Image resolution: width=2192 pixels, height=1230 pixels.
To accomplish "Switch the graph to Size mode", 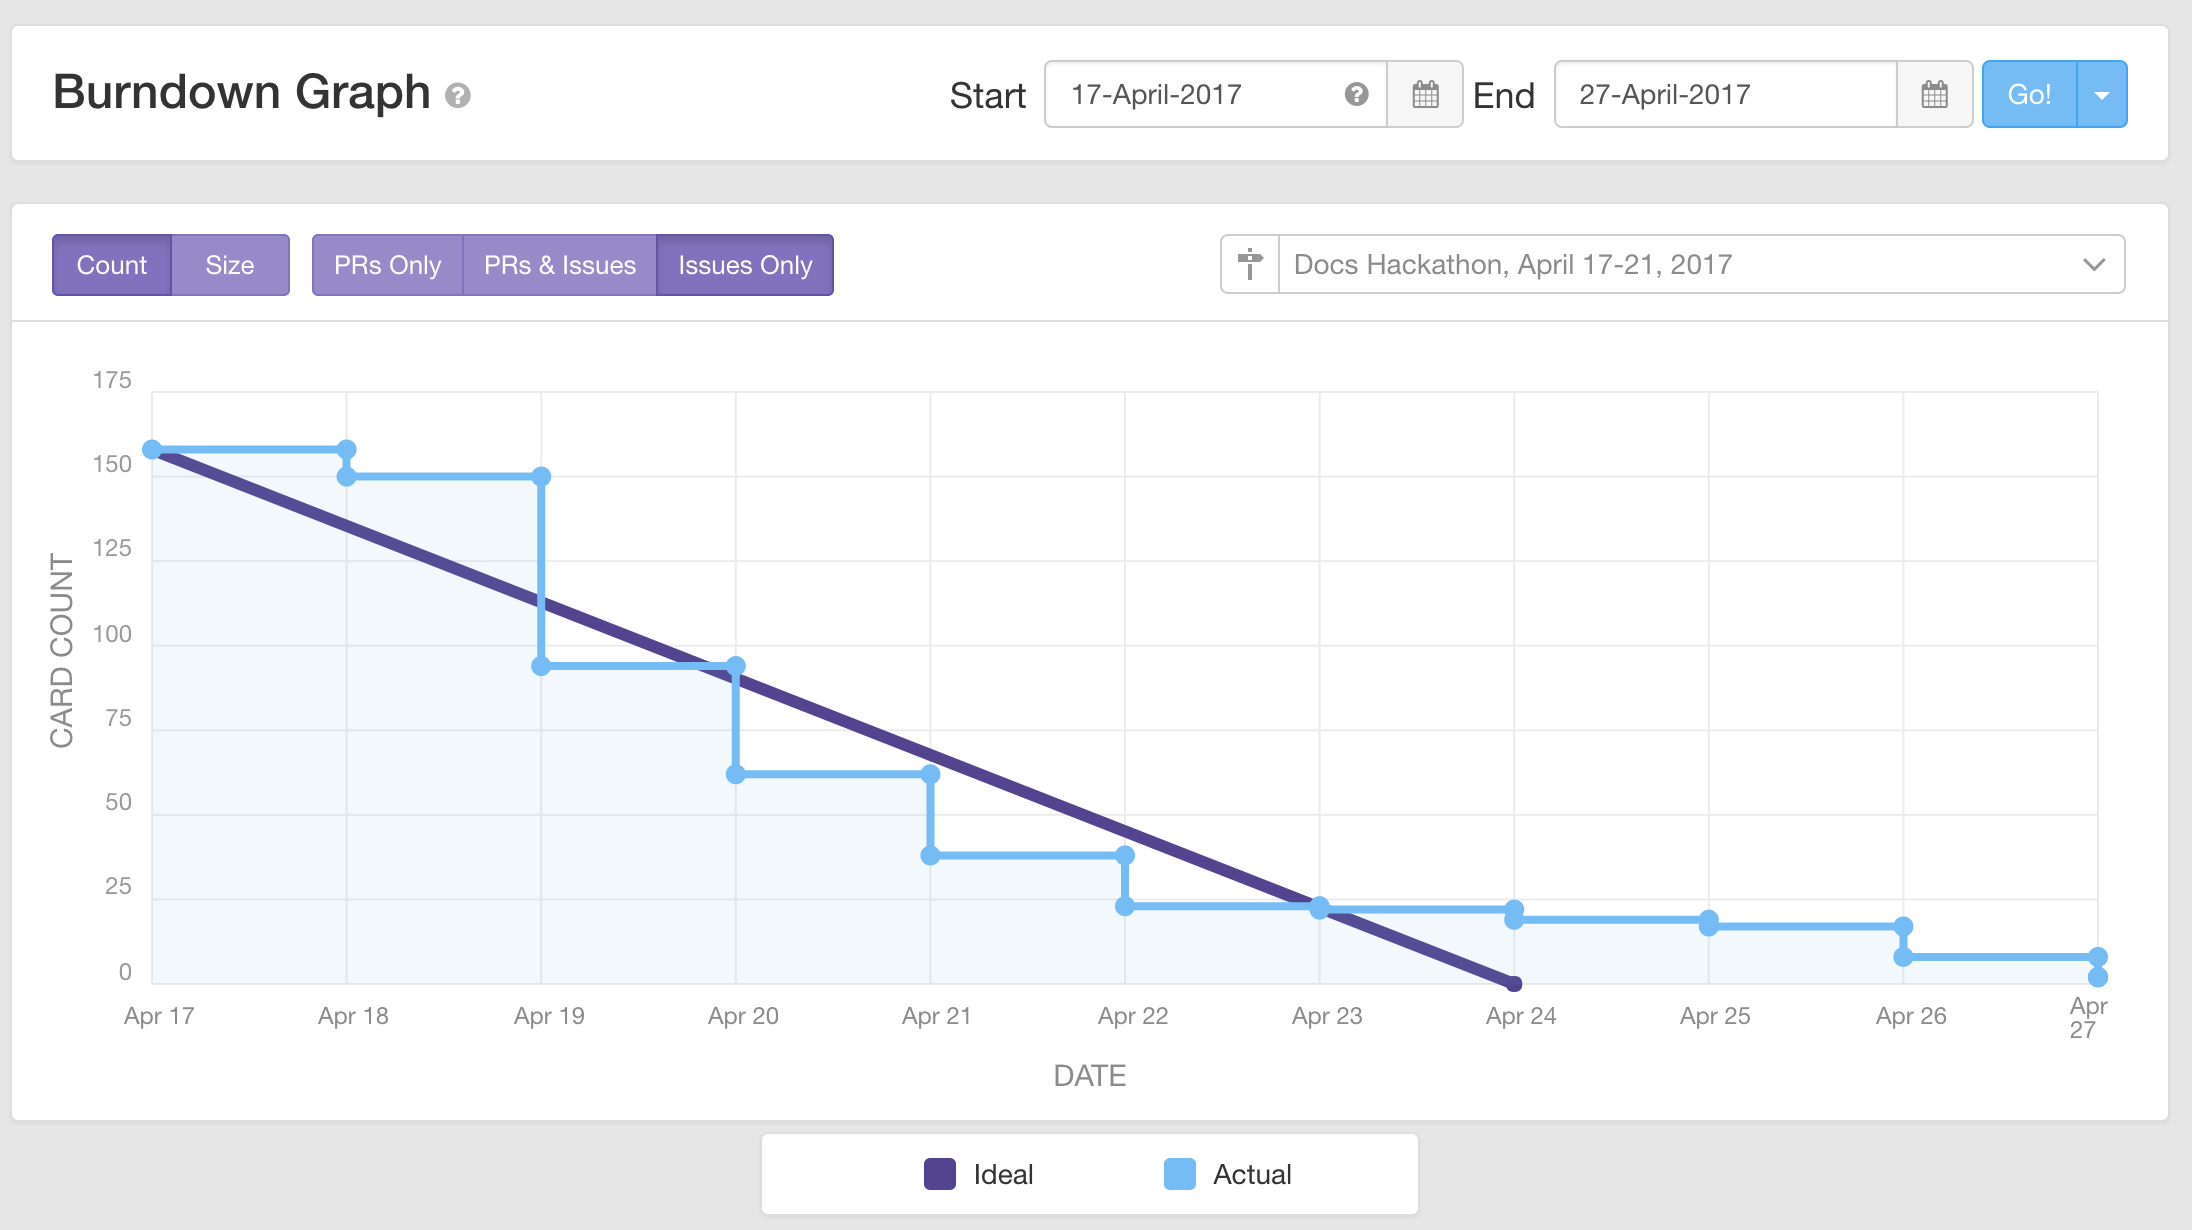I will pos(230,264).
